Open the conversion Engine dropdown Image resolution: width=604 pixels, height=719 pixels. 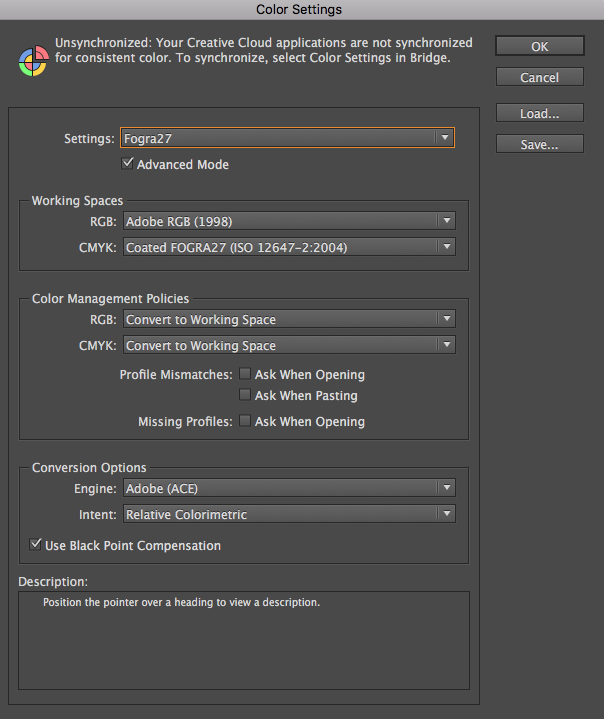(288, 489)
